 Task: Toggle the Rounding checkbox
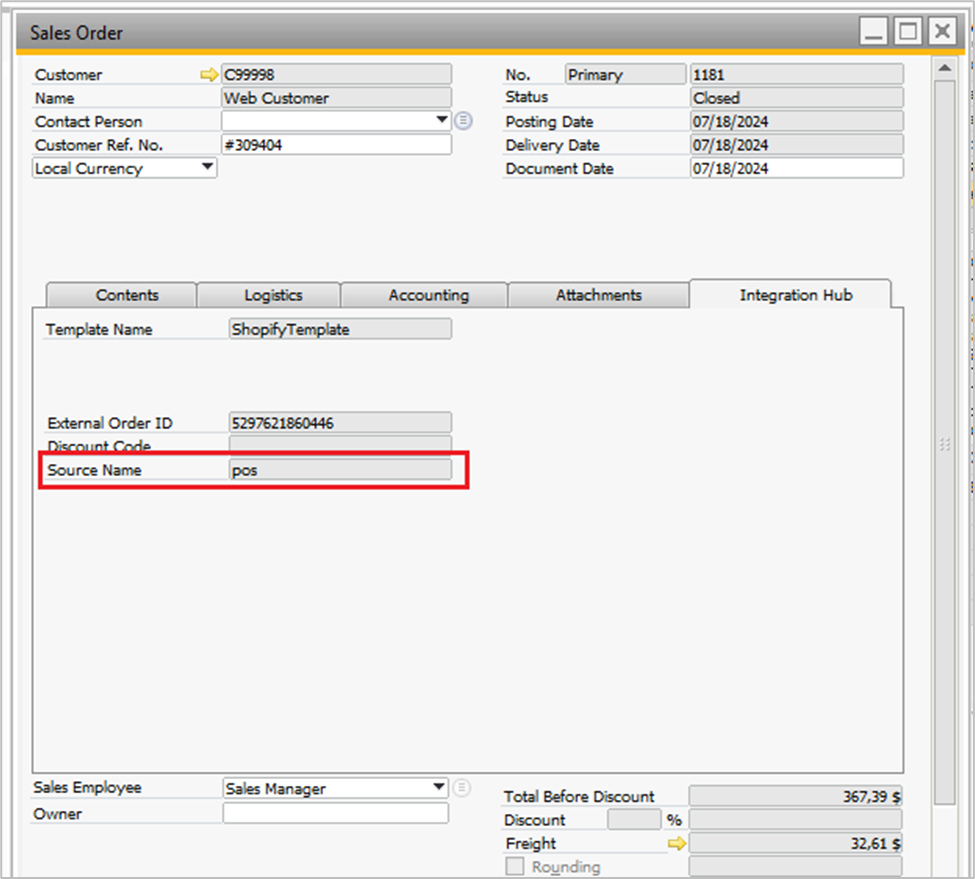click(x=515, y=867)
